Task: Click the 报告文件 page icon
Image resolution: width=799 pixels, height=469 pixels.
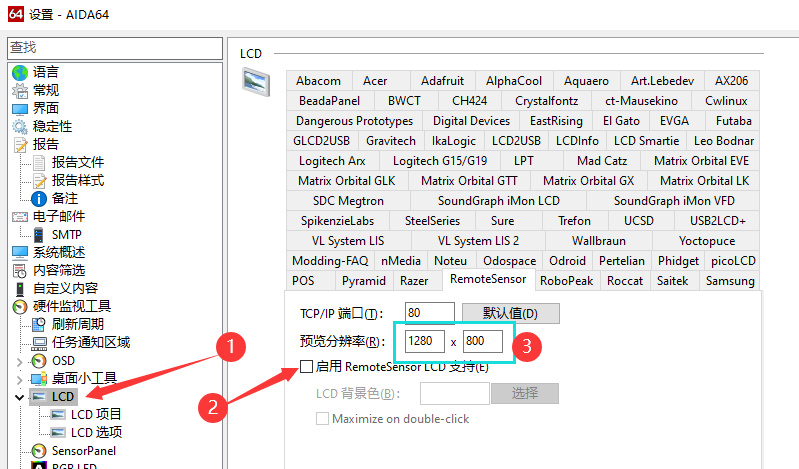Action: click(39, 163)
